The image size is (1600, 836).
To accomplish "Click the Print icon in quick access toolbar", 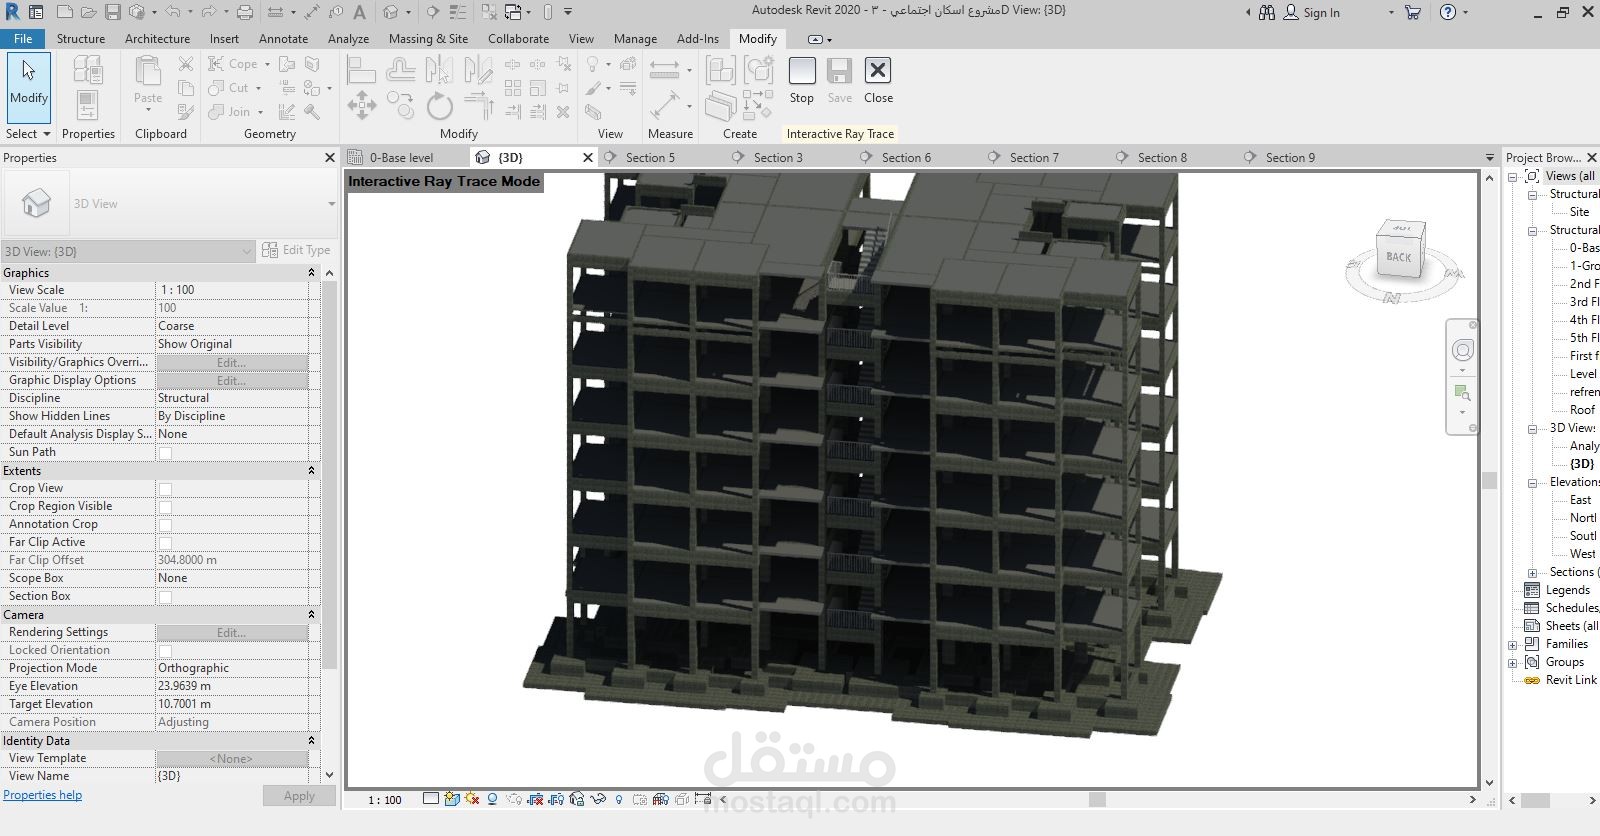I will pos(245,12).
